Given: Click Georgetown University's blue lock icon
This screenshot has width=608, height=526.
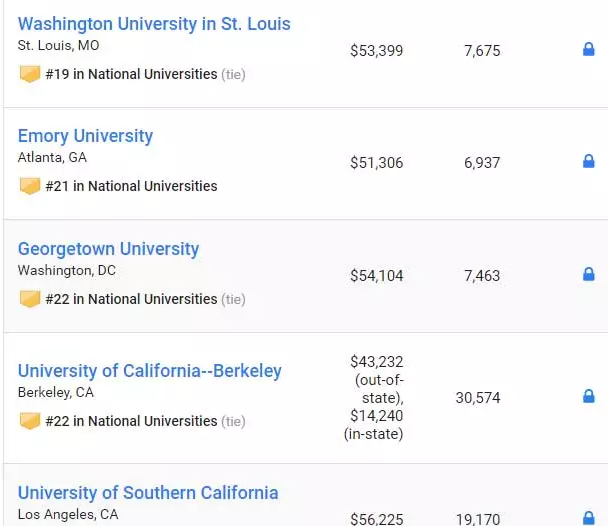Looking at the screenshot, I should [x=589, y=274].
